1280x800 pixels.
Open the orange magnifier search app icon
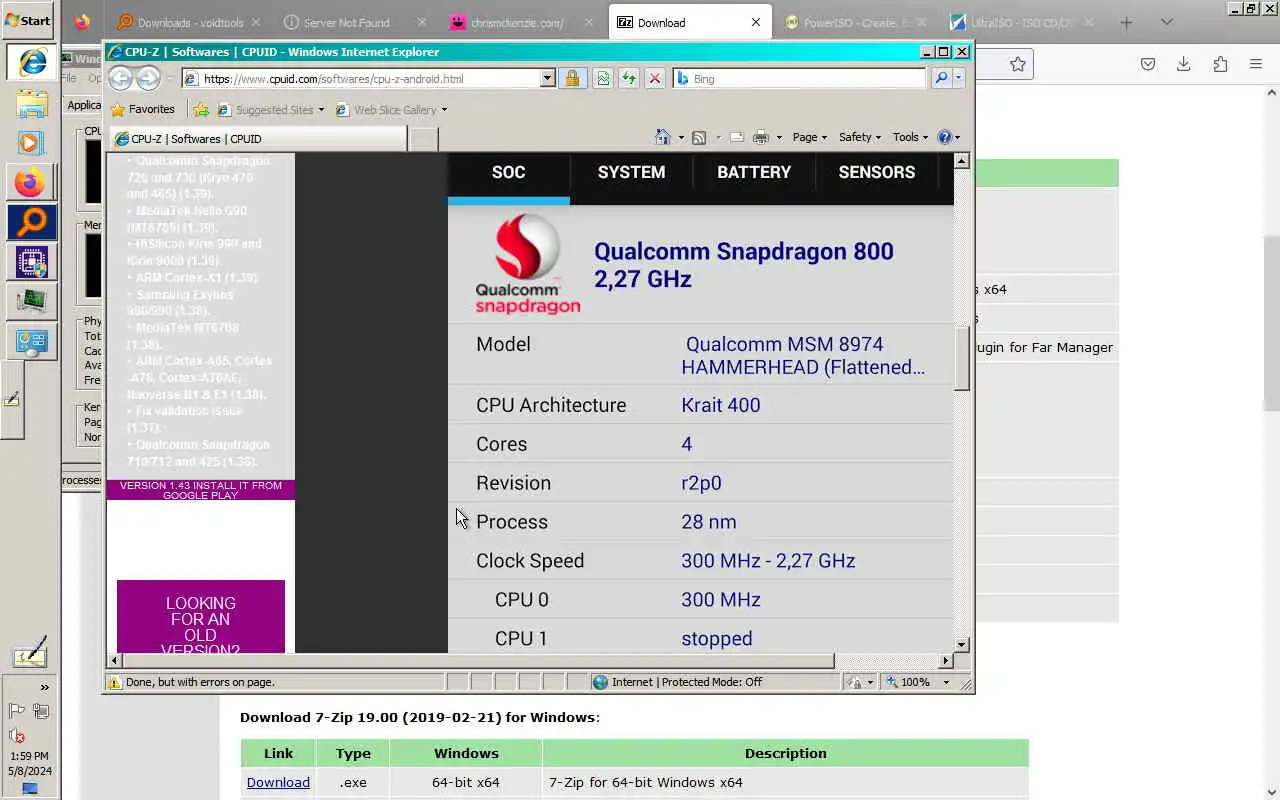[x=32, y=222]
